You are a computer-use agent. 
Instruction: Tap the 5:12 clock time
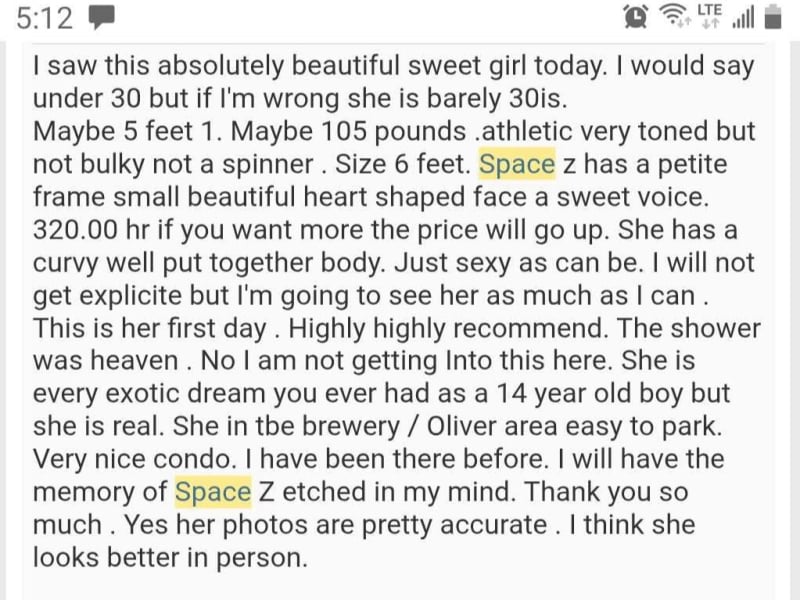click(x=45, y=17)
